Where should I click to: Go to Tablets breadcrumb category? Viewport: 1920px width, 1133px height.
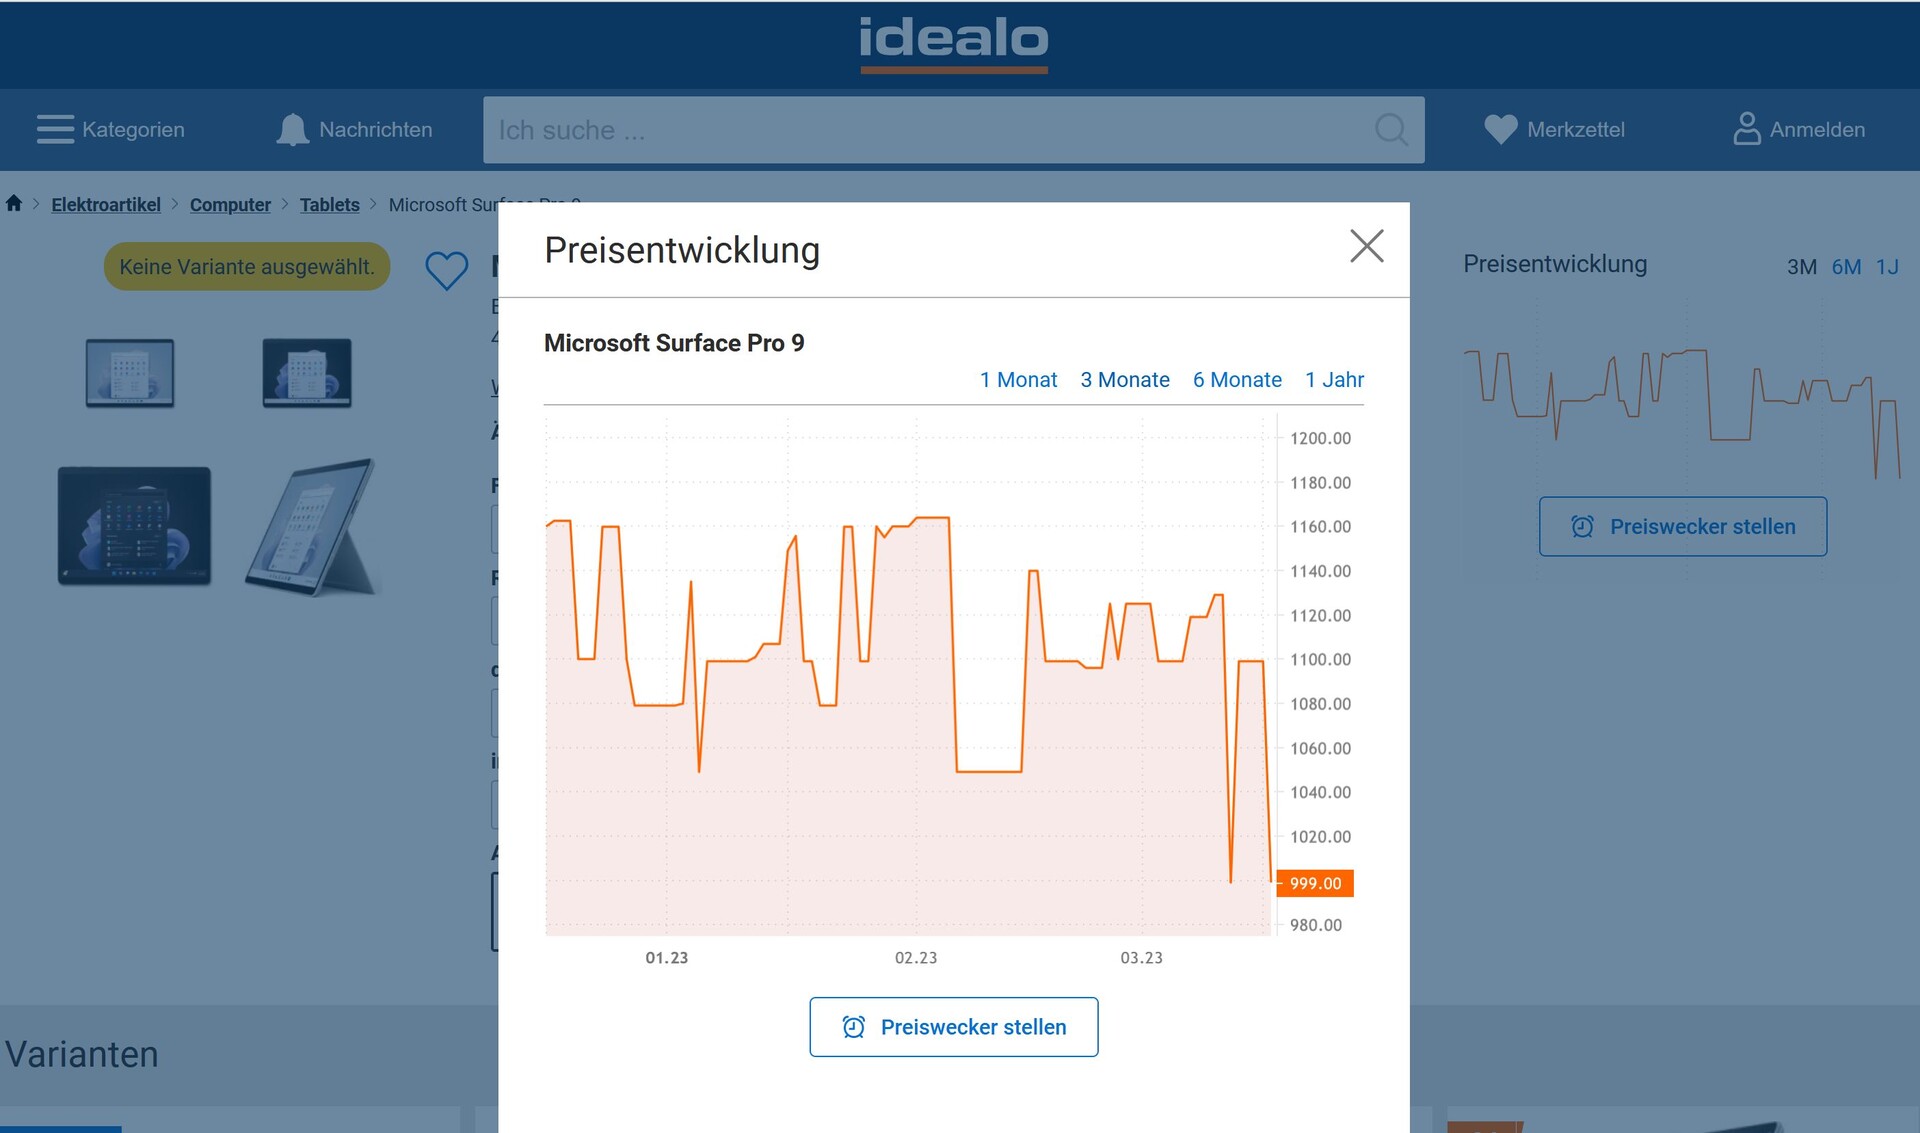pyautogui.click(x=329, y=205)
